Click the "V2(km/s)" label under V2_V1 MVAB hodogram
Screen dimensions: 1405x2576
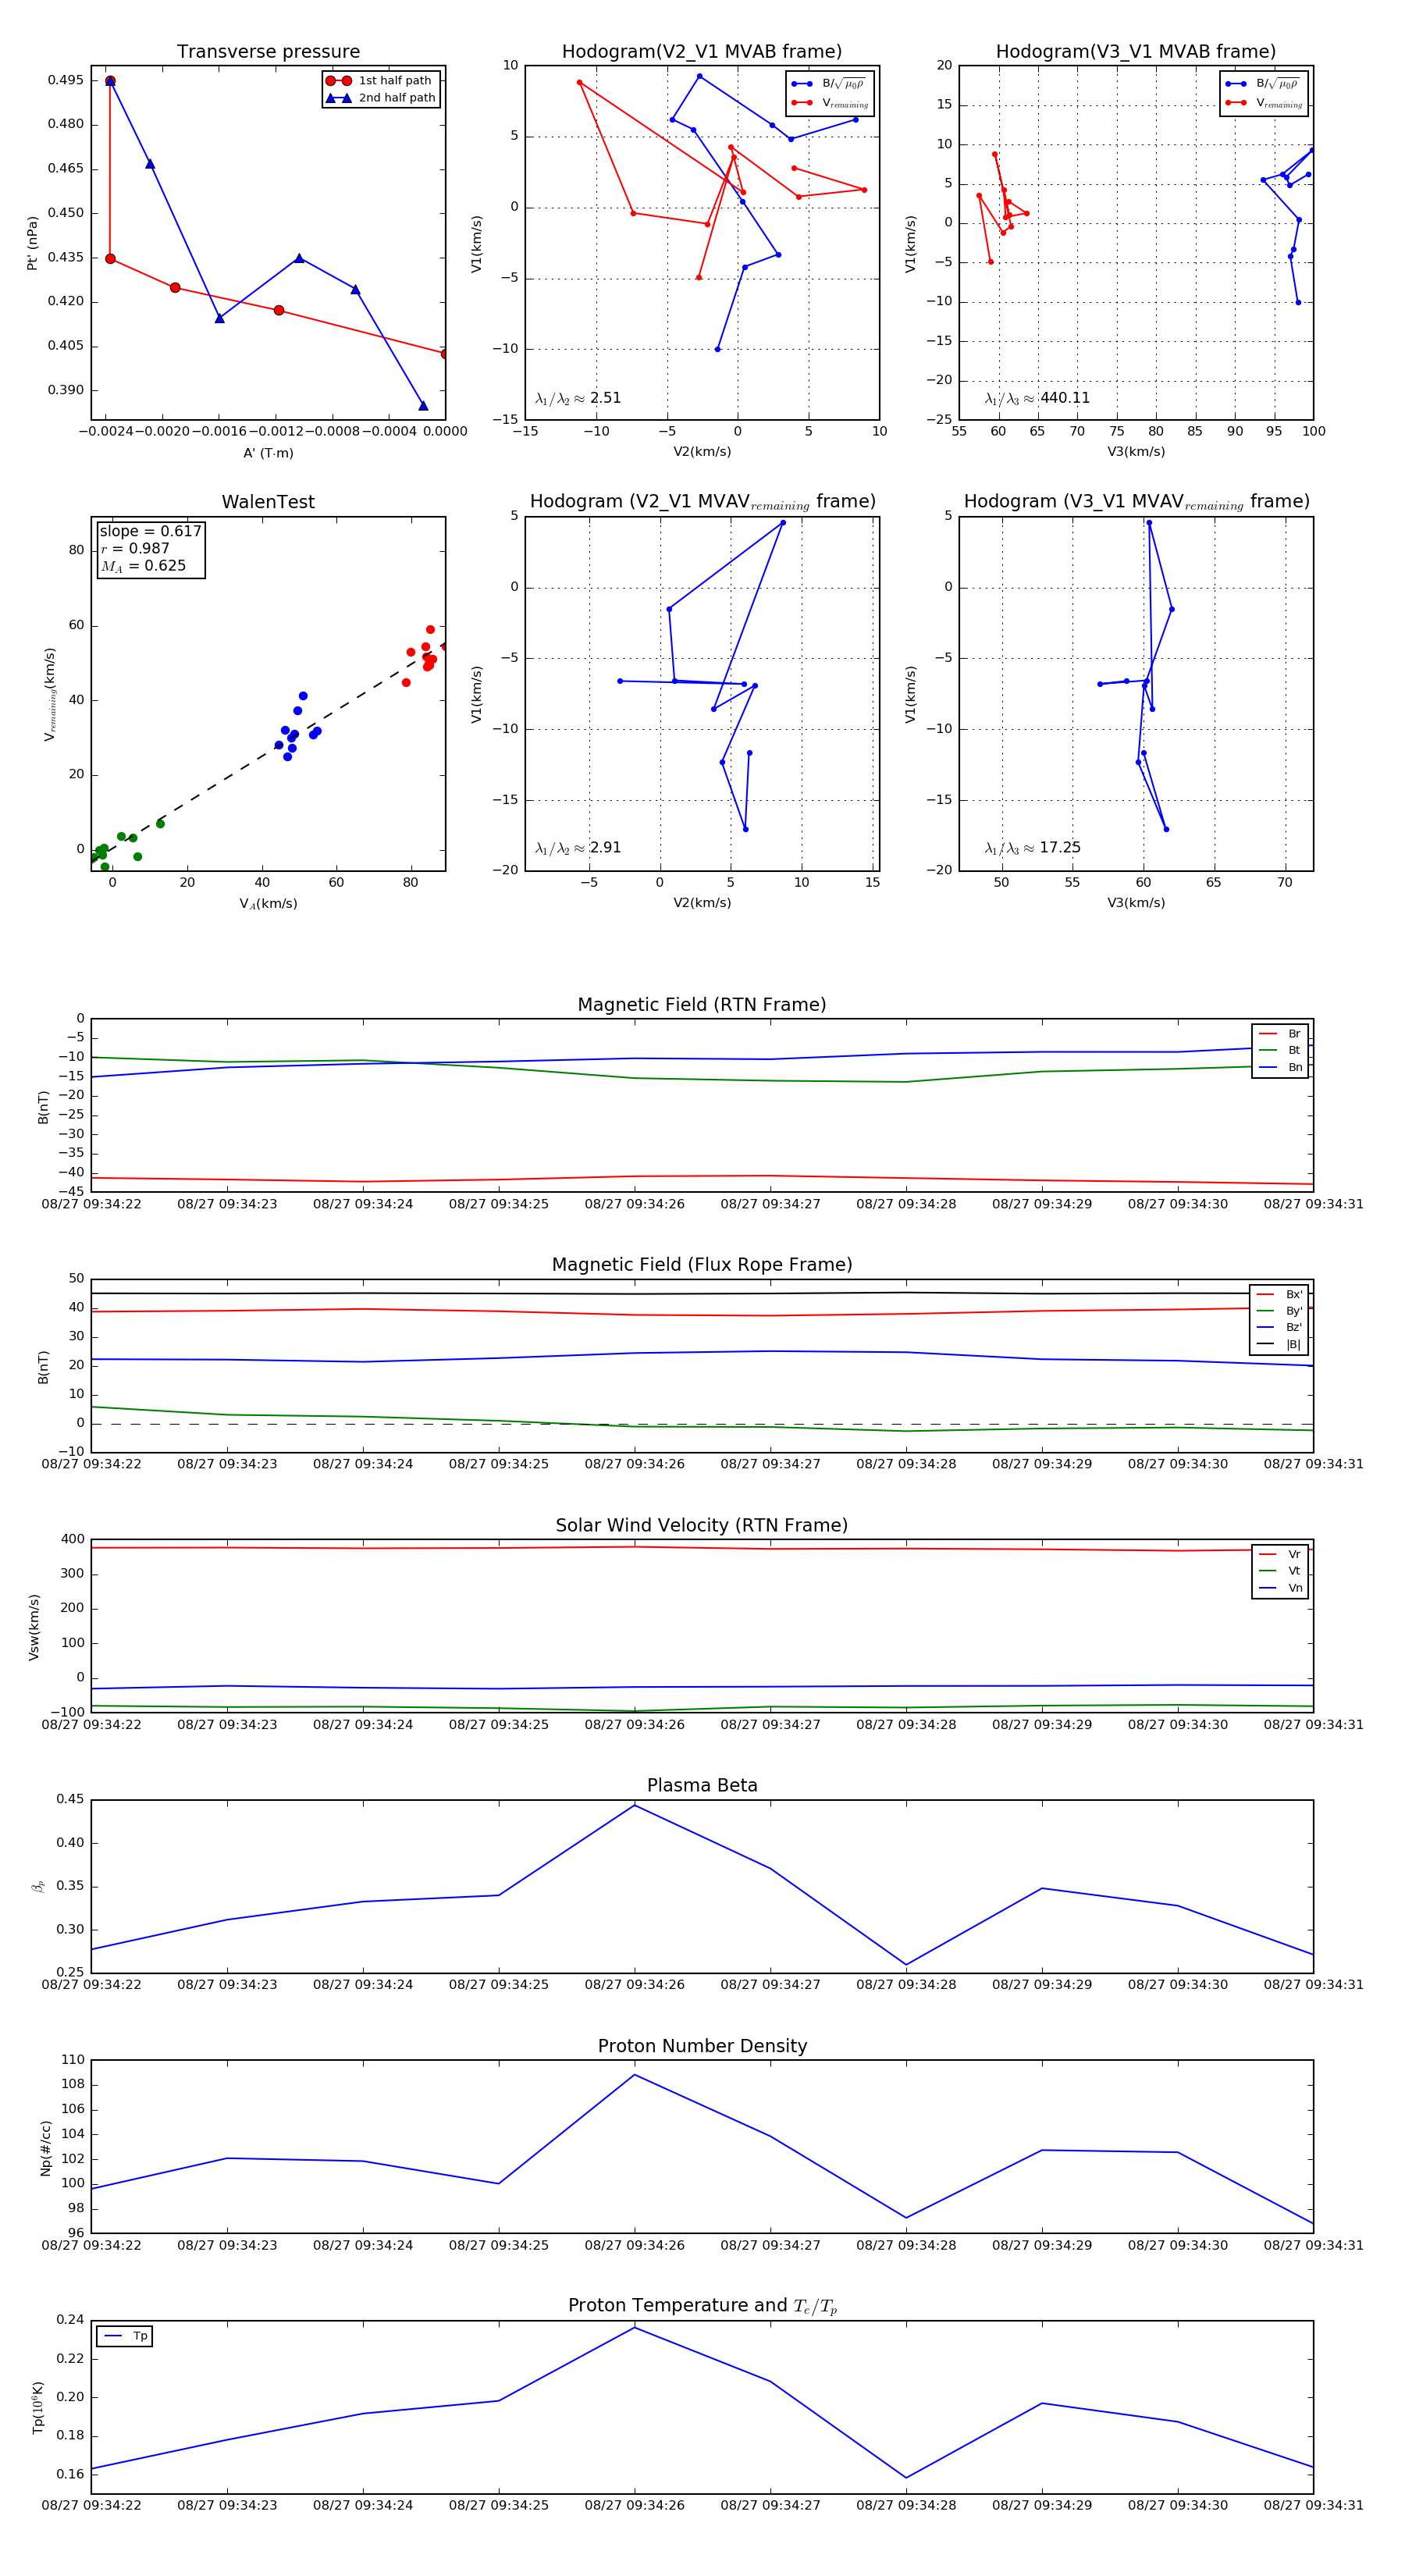click(x=702, y=452)
